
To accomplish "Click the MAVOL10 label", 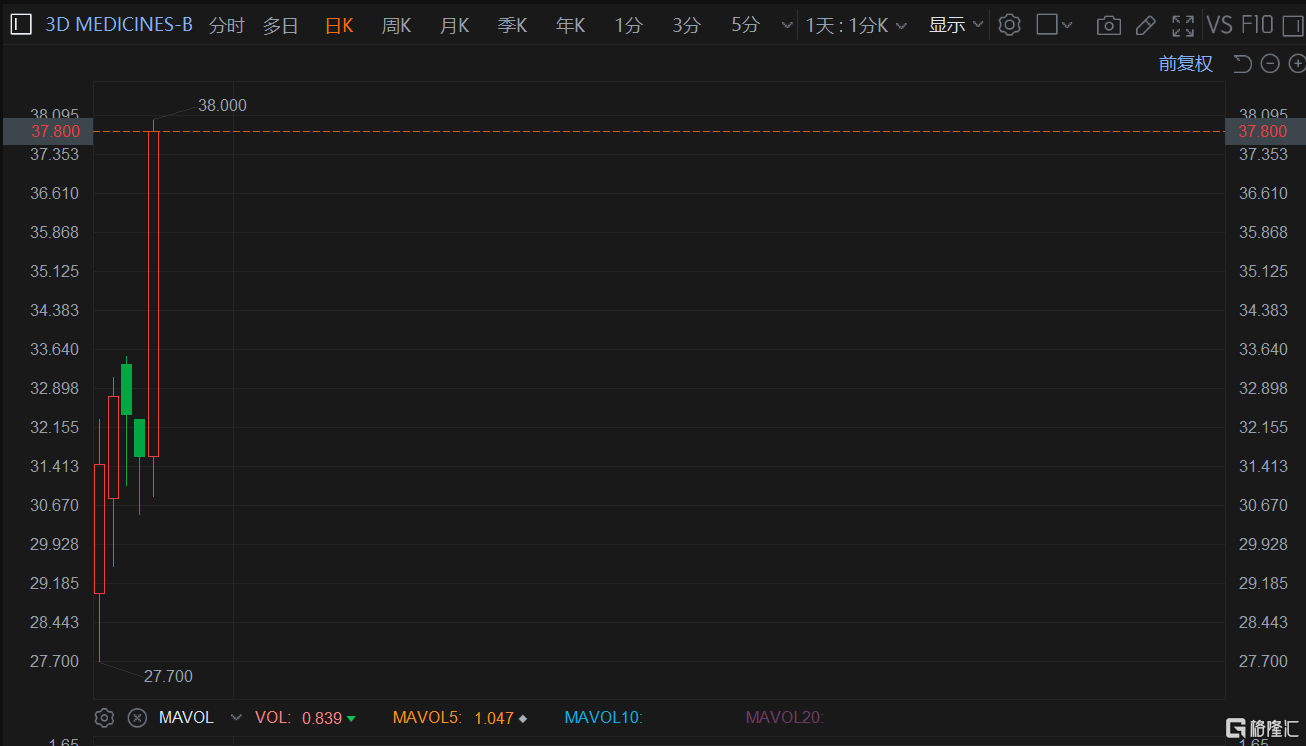I will [603, 717].
